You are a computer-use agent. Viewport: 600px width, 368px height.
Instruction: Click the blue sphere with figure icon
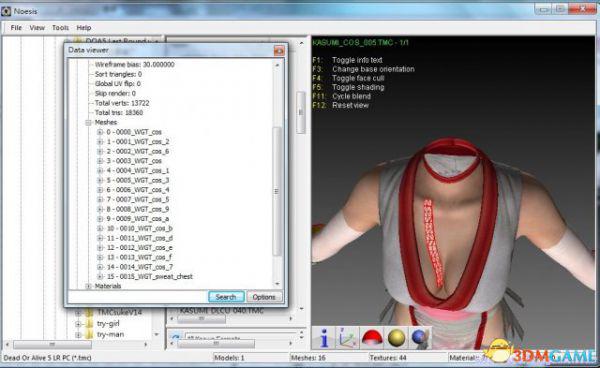pyautogui.click(x=420, y=338)
